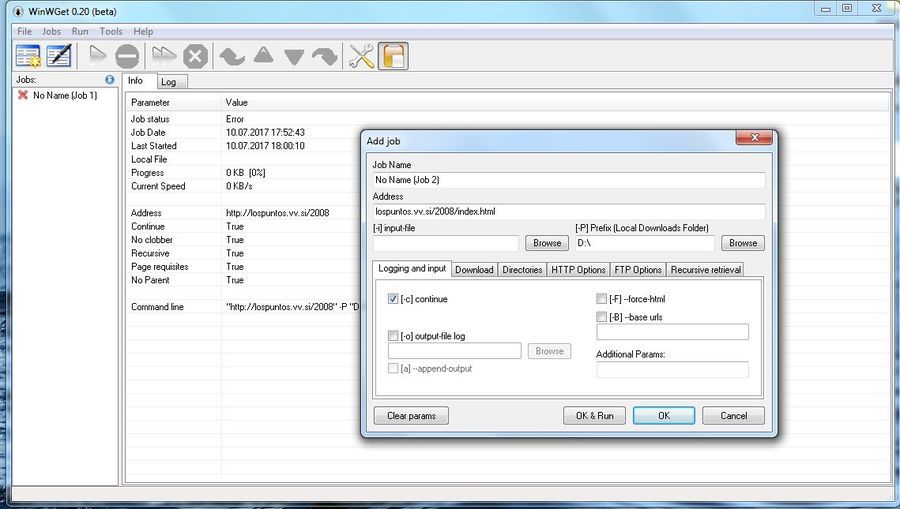Enable the [-o] output-file log checkbox
Viewport: 900px width, 509px height.
(x=393, y=336)
